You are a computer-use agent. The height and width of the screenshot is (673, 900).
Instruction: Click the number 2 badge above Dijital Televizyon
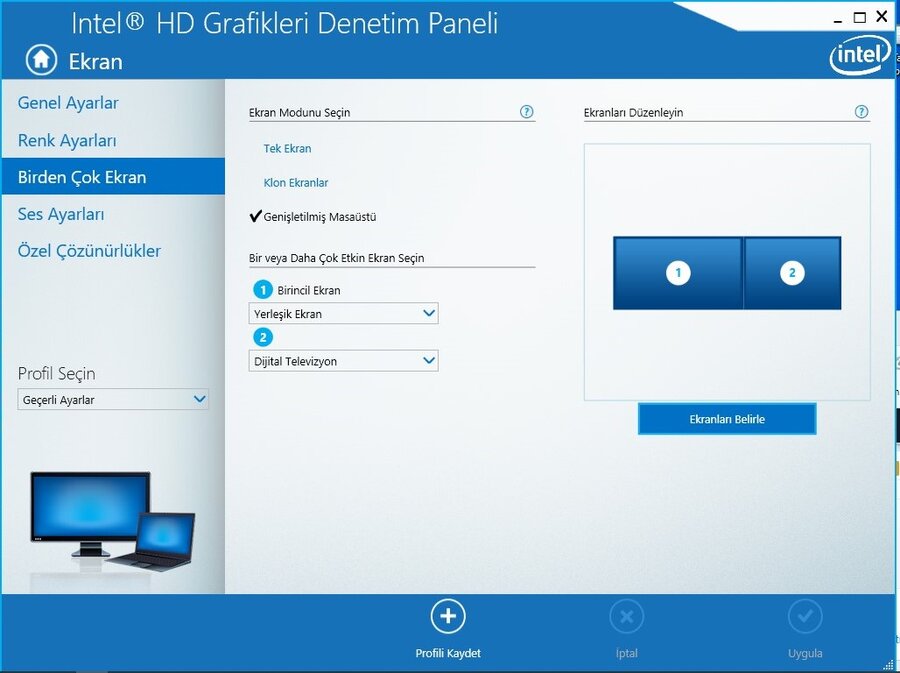coord(263,337)
